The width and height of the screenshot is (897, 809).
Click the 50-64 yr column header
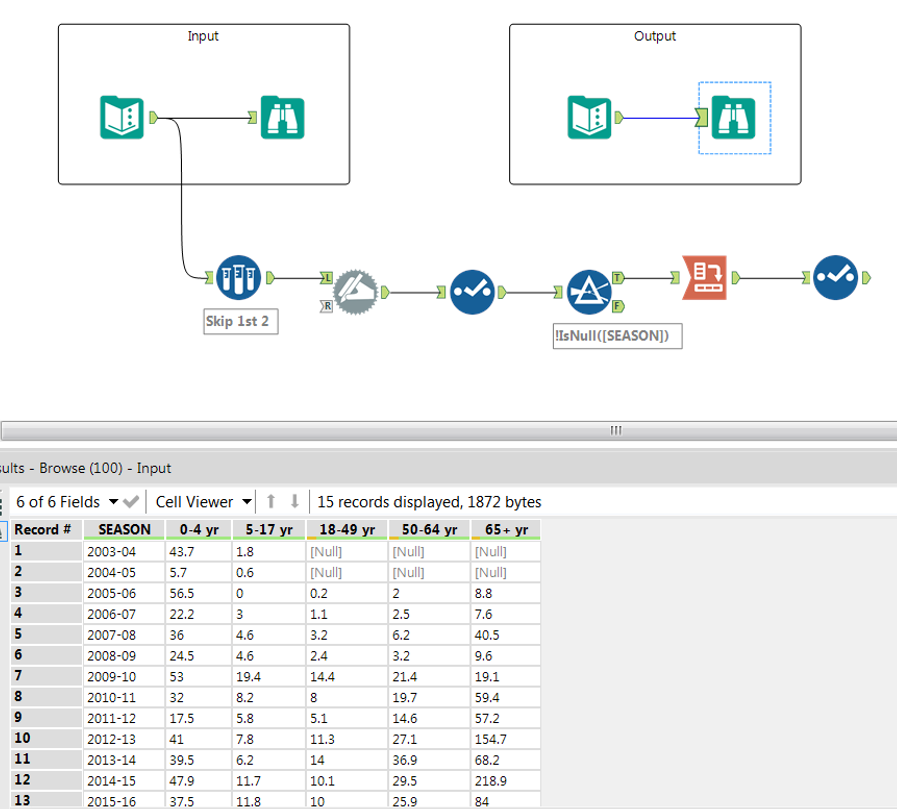coord(429,530)
